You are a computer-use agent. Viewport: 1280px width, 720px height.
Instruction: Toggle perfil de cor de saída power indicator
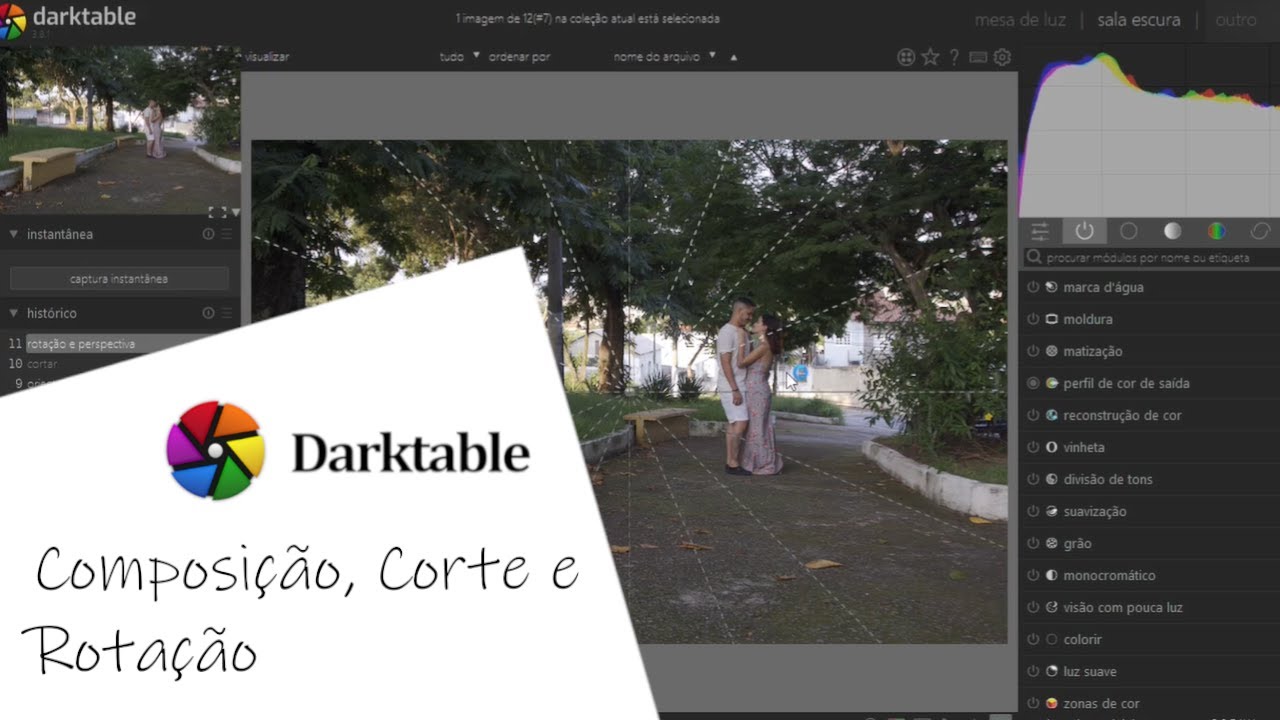1033,383
